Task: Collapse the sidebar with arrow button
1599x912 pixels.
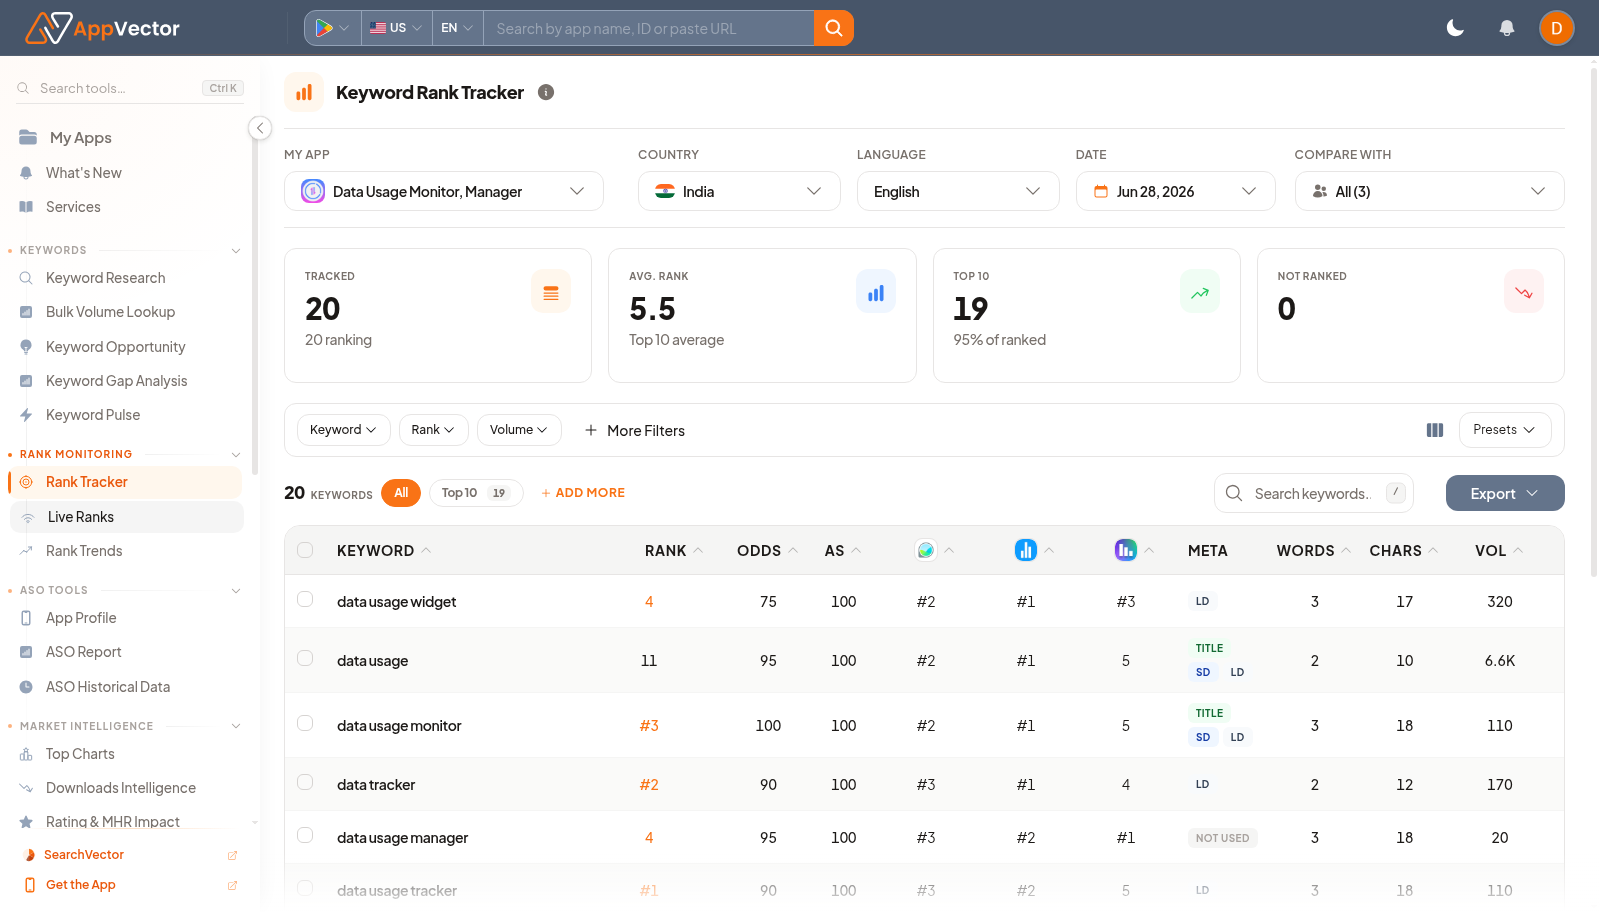Action: click(x=259, y=128)
